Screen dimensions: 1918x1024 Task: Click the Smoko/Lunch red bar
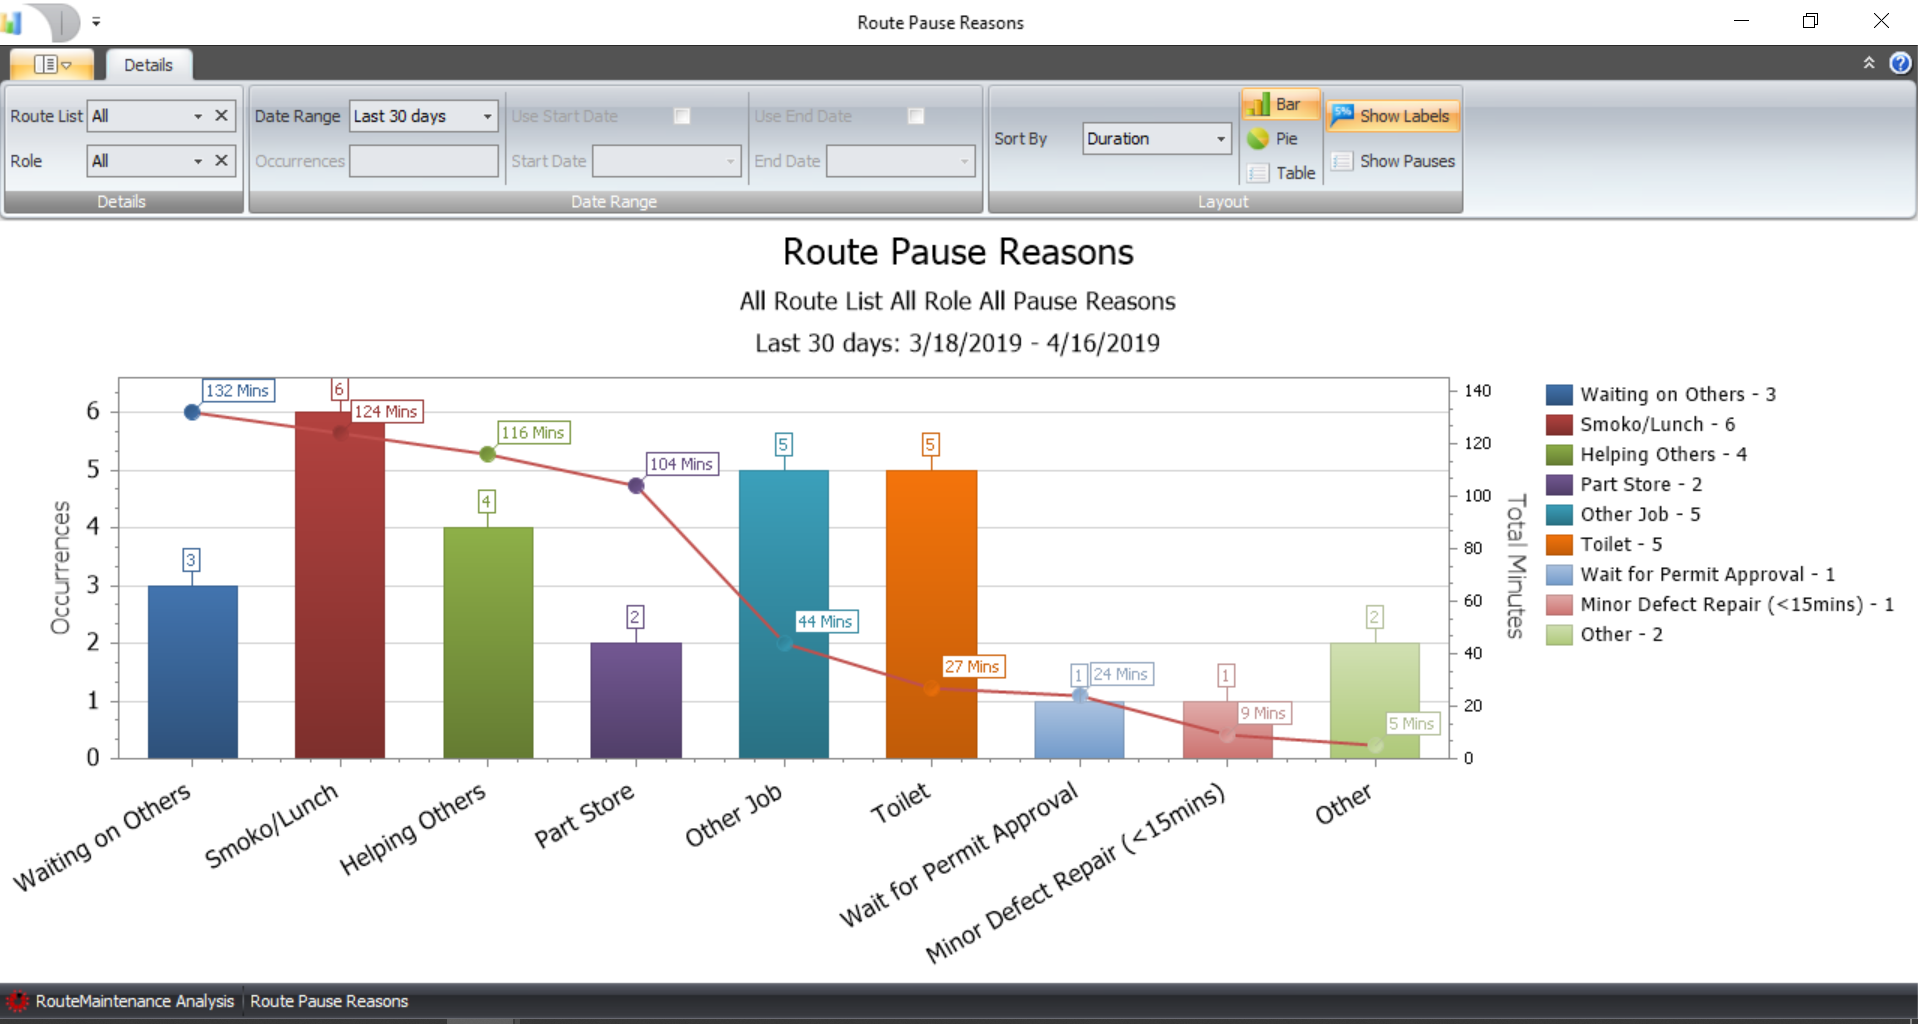coord(340,585)
